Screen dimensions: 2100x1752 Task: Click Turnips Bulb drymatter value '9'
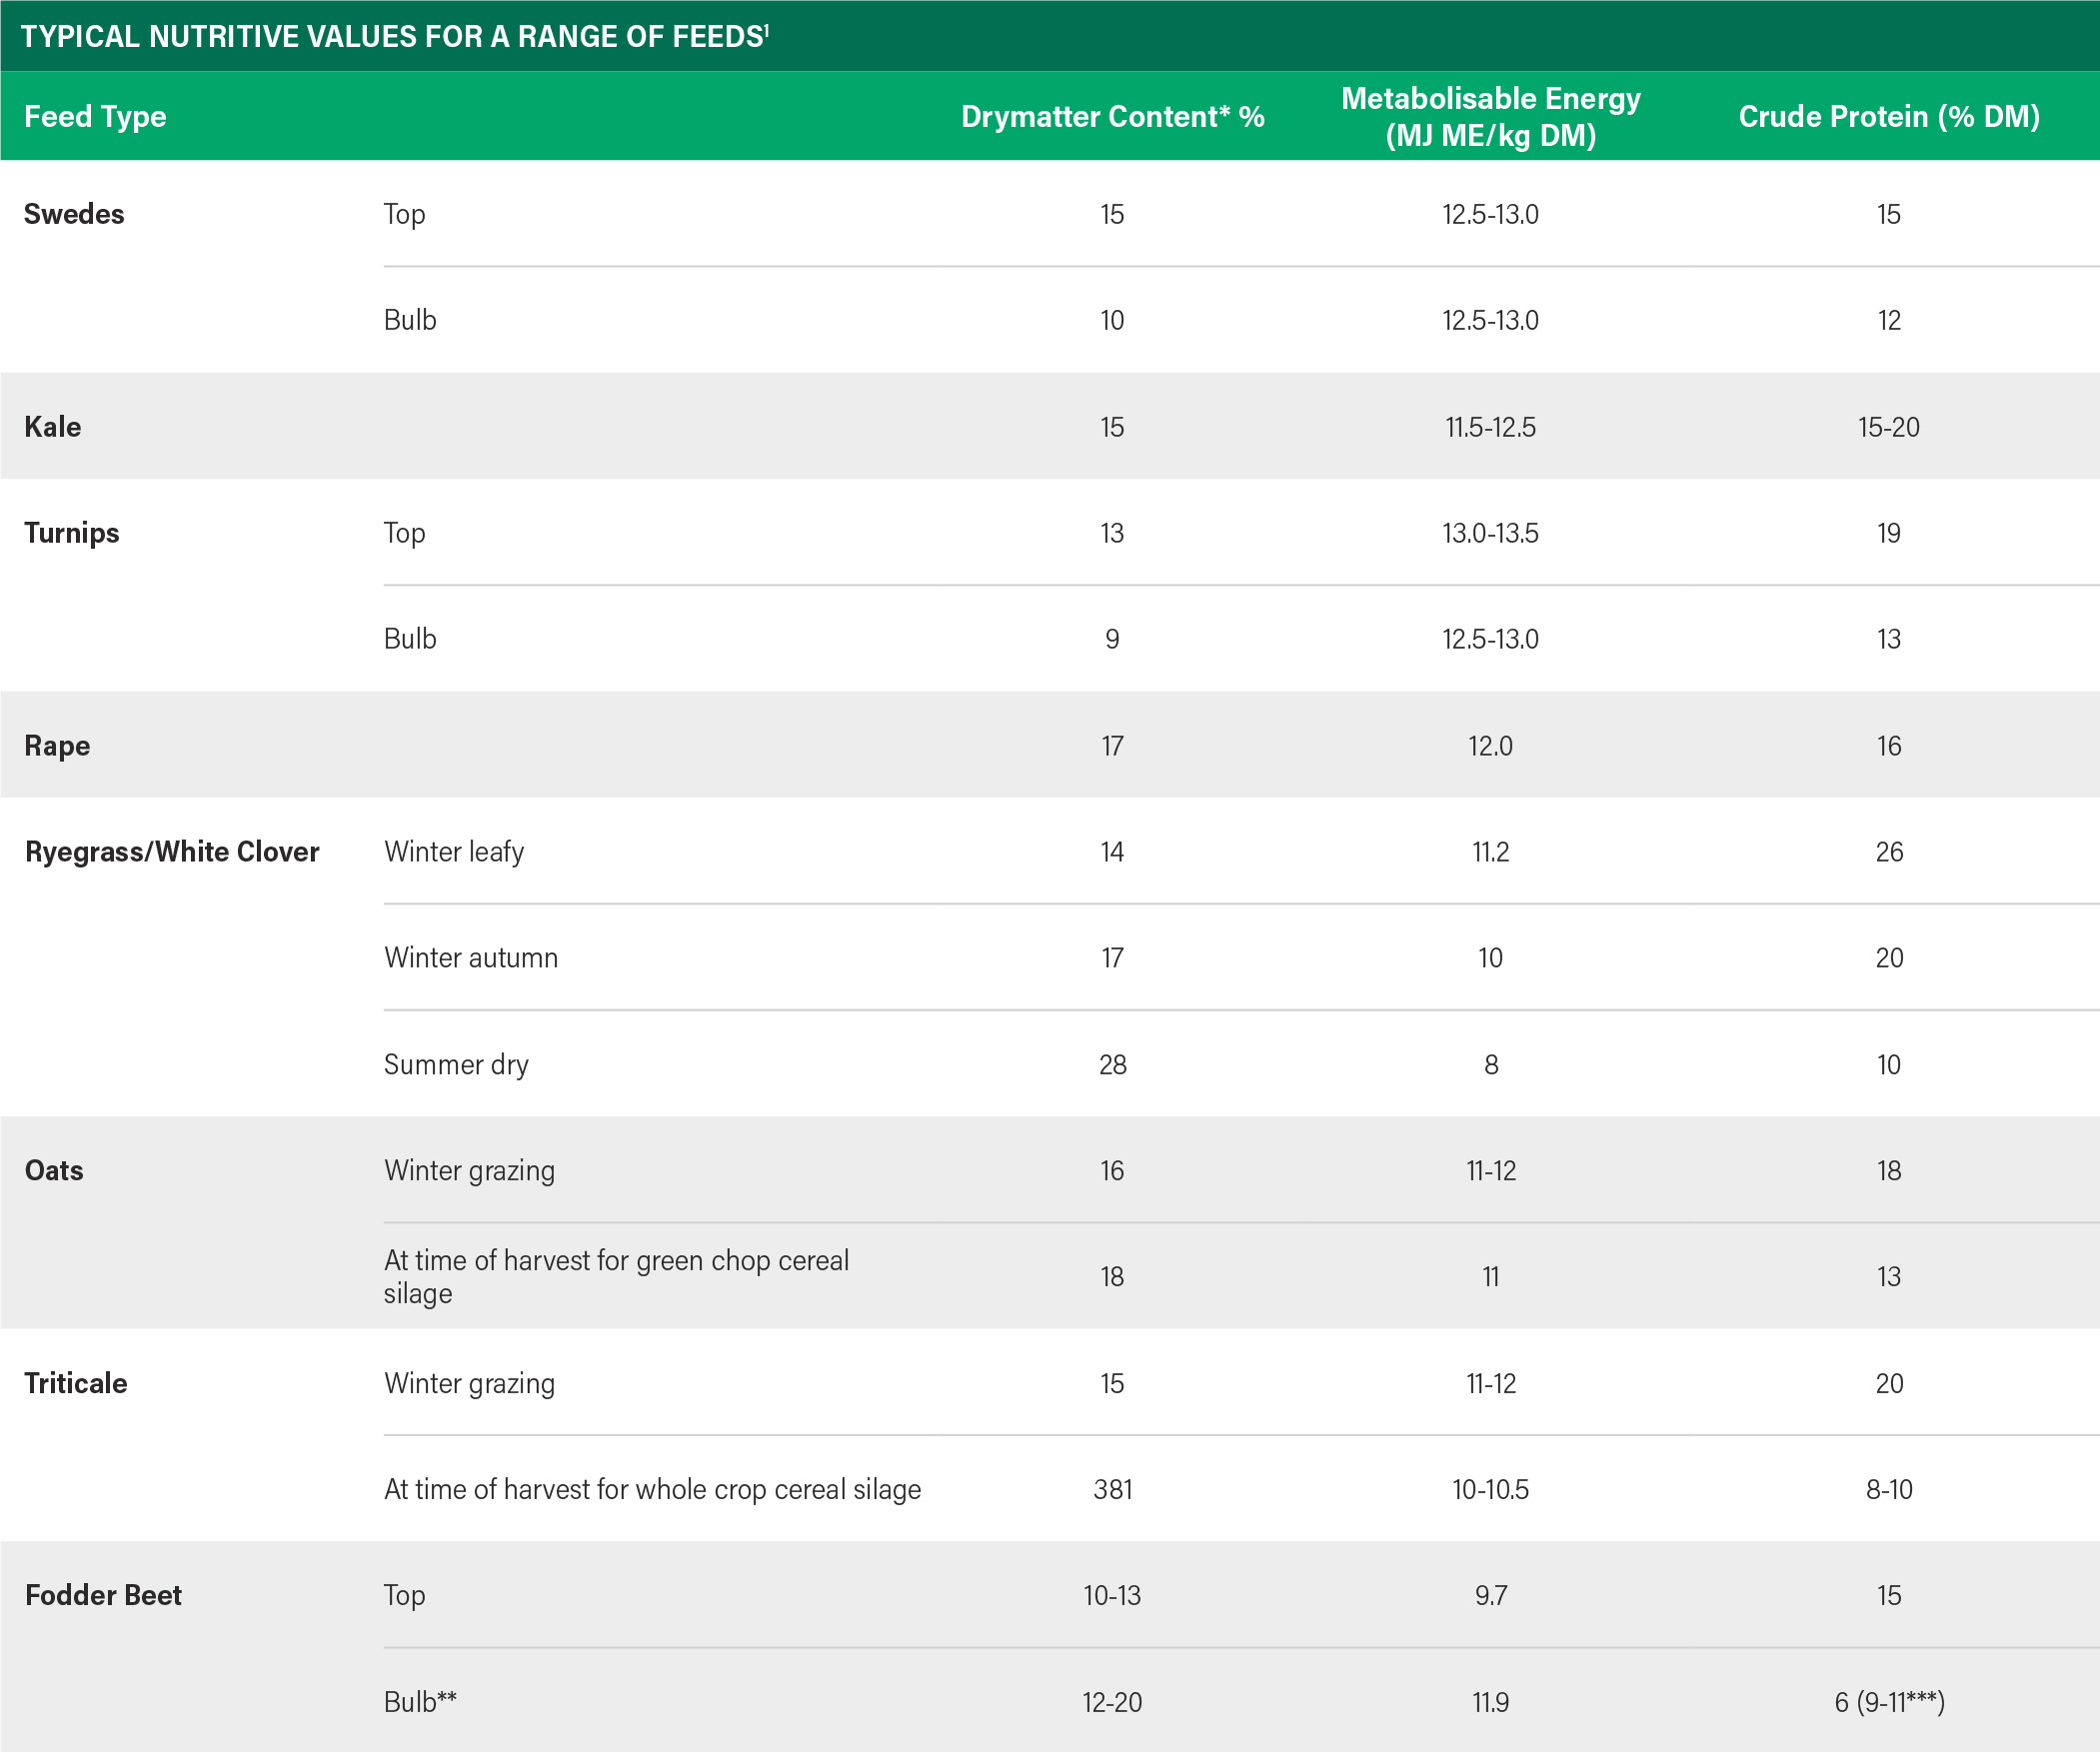pos(1112,639)
